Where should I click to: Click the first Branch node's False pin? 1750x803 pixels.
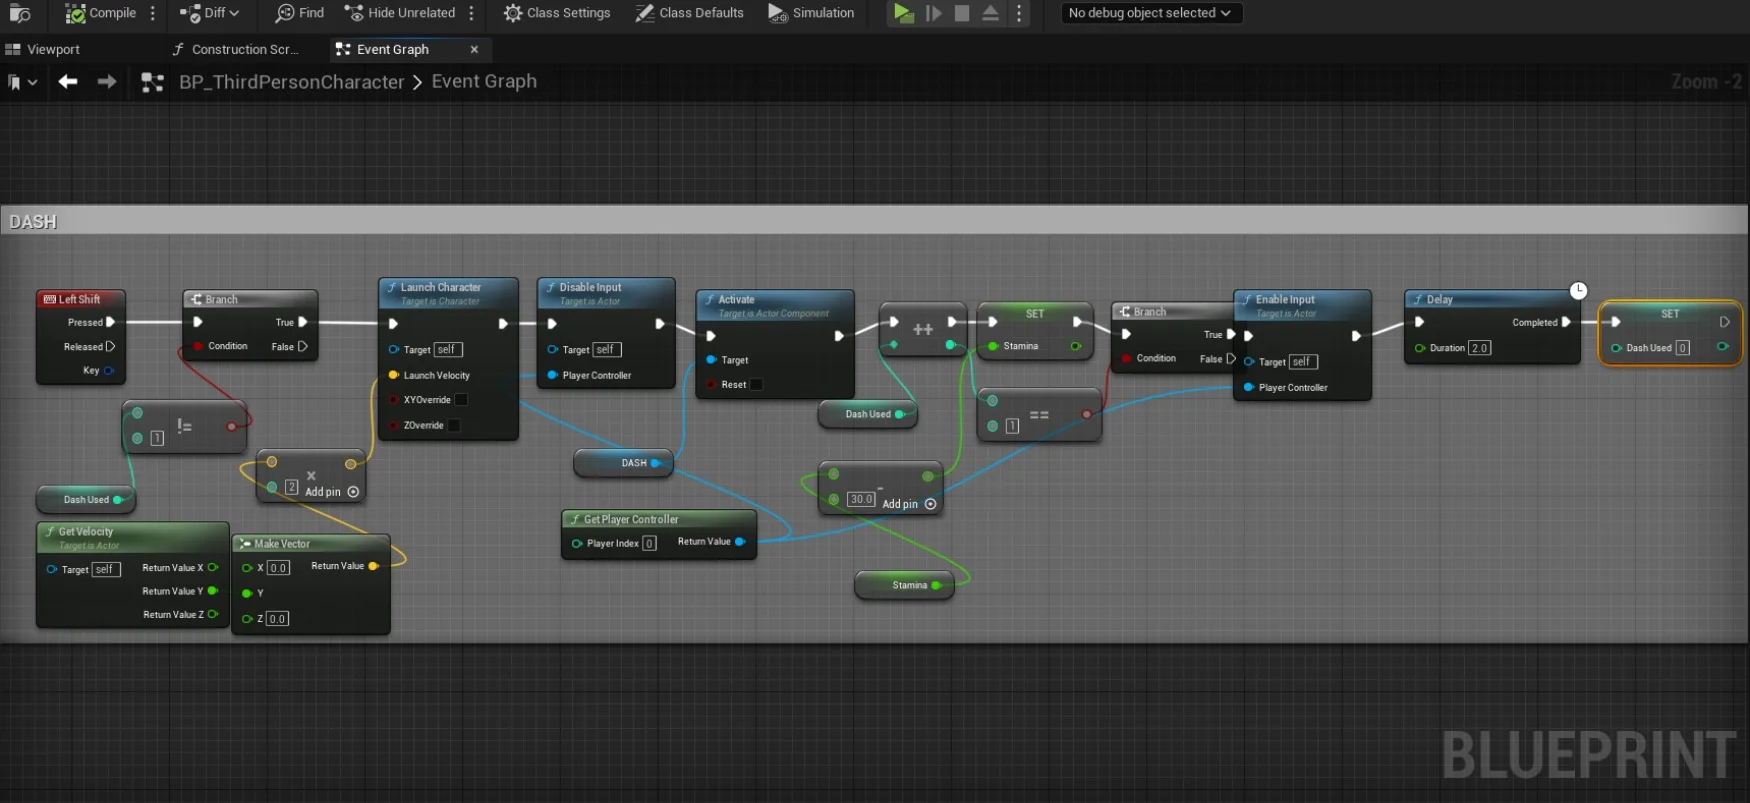tap(302, 346)
